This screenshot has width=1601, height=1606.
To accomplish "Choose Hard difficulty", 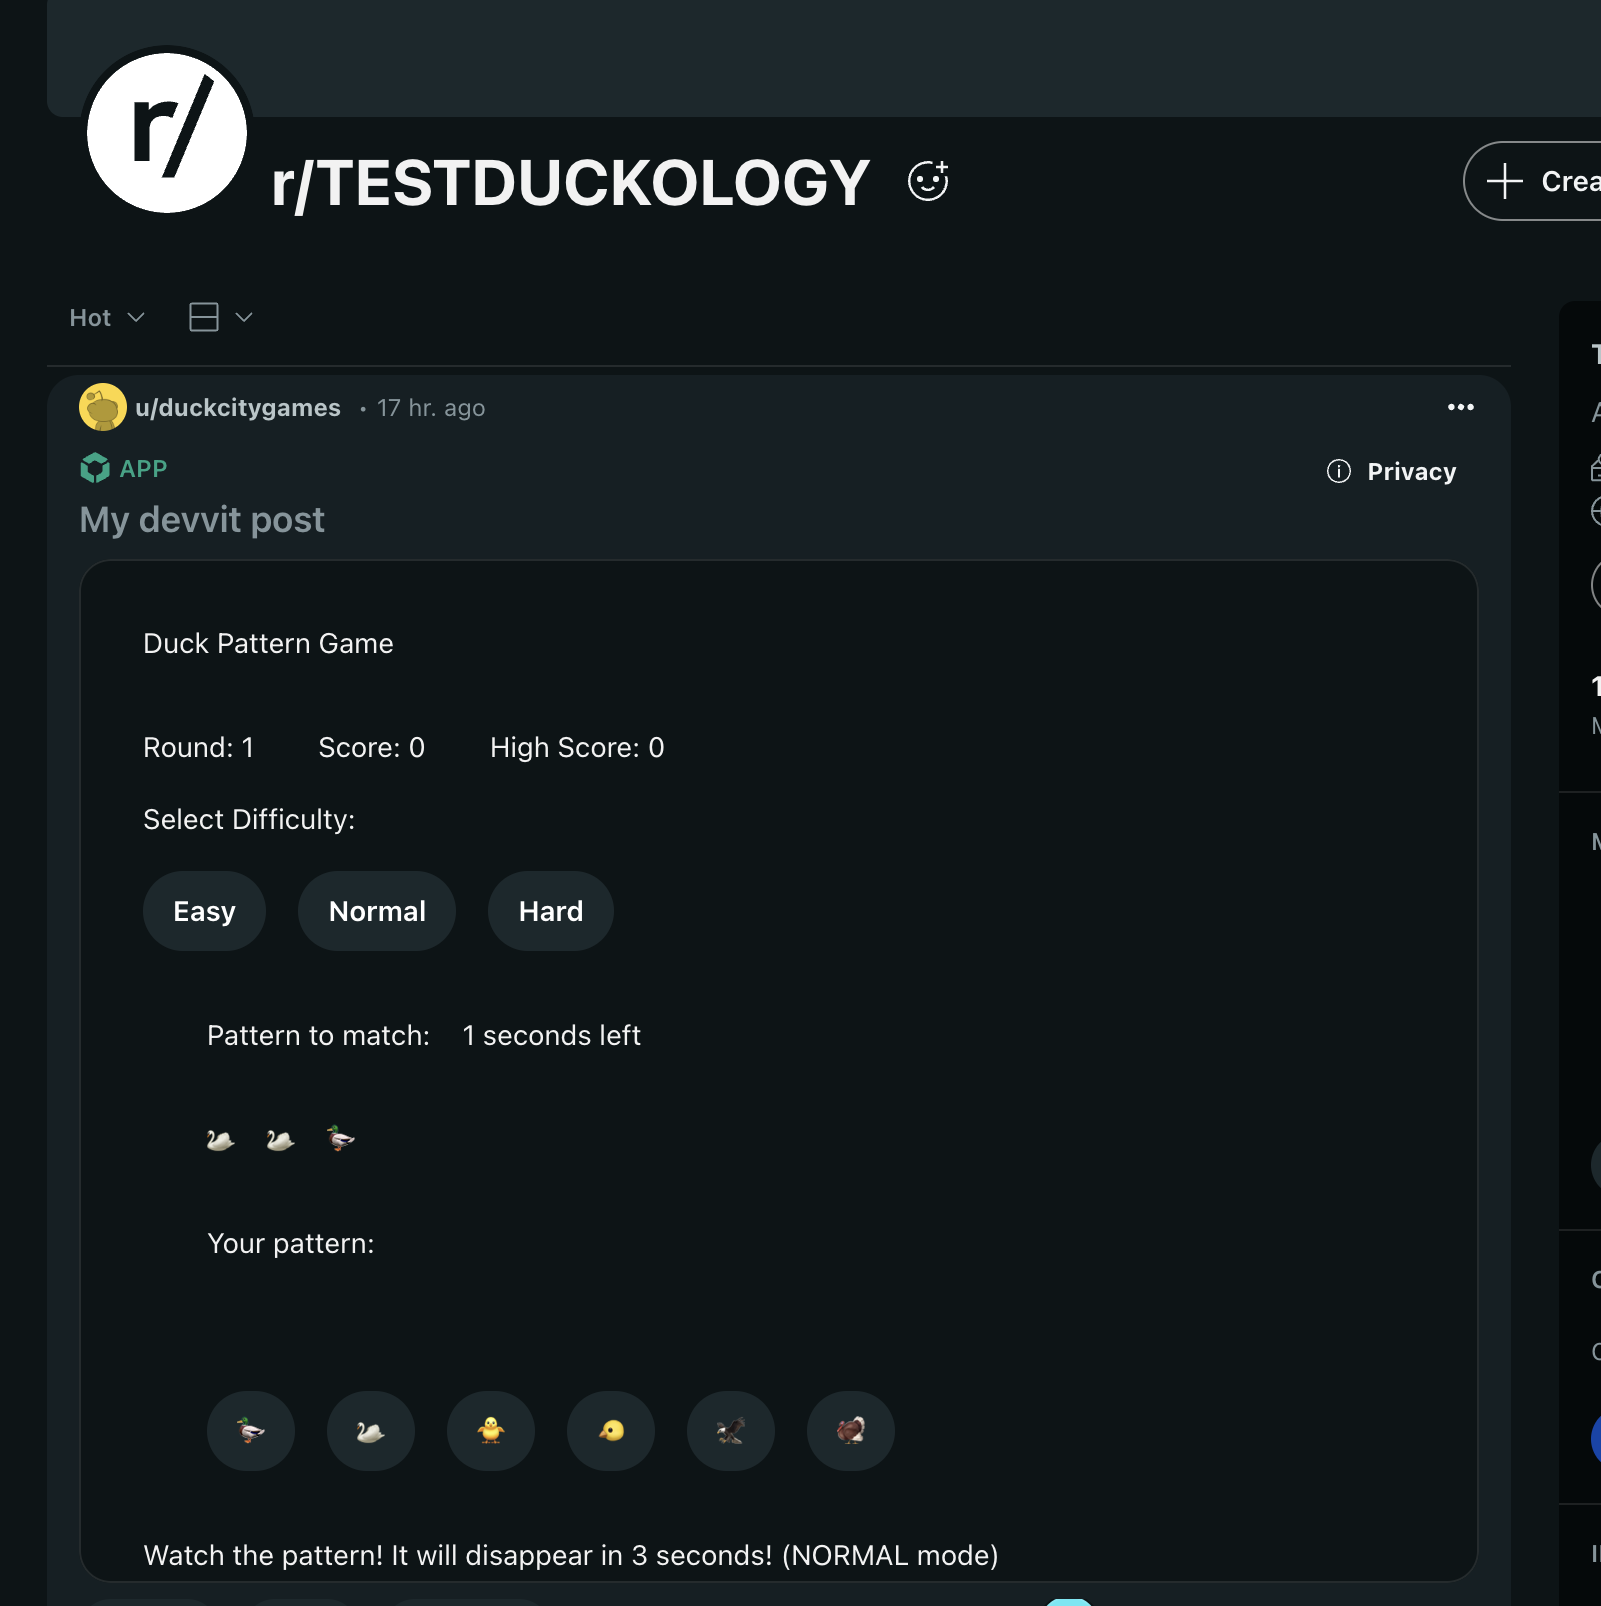I will [x=551, y=911].
